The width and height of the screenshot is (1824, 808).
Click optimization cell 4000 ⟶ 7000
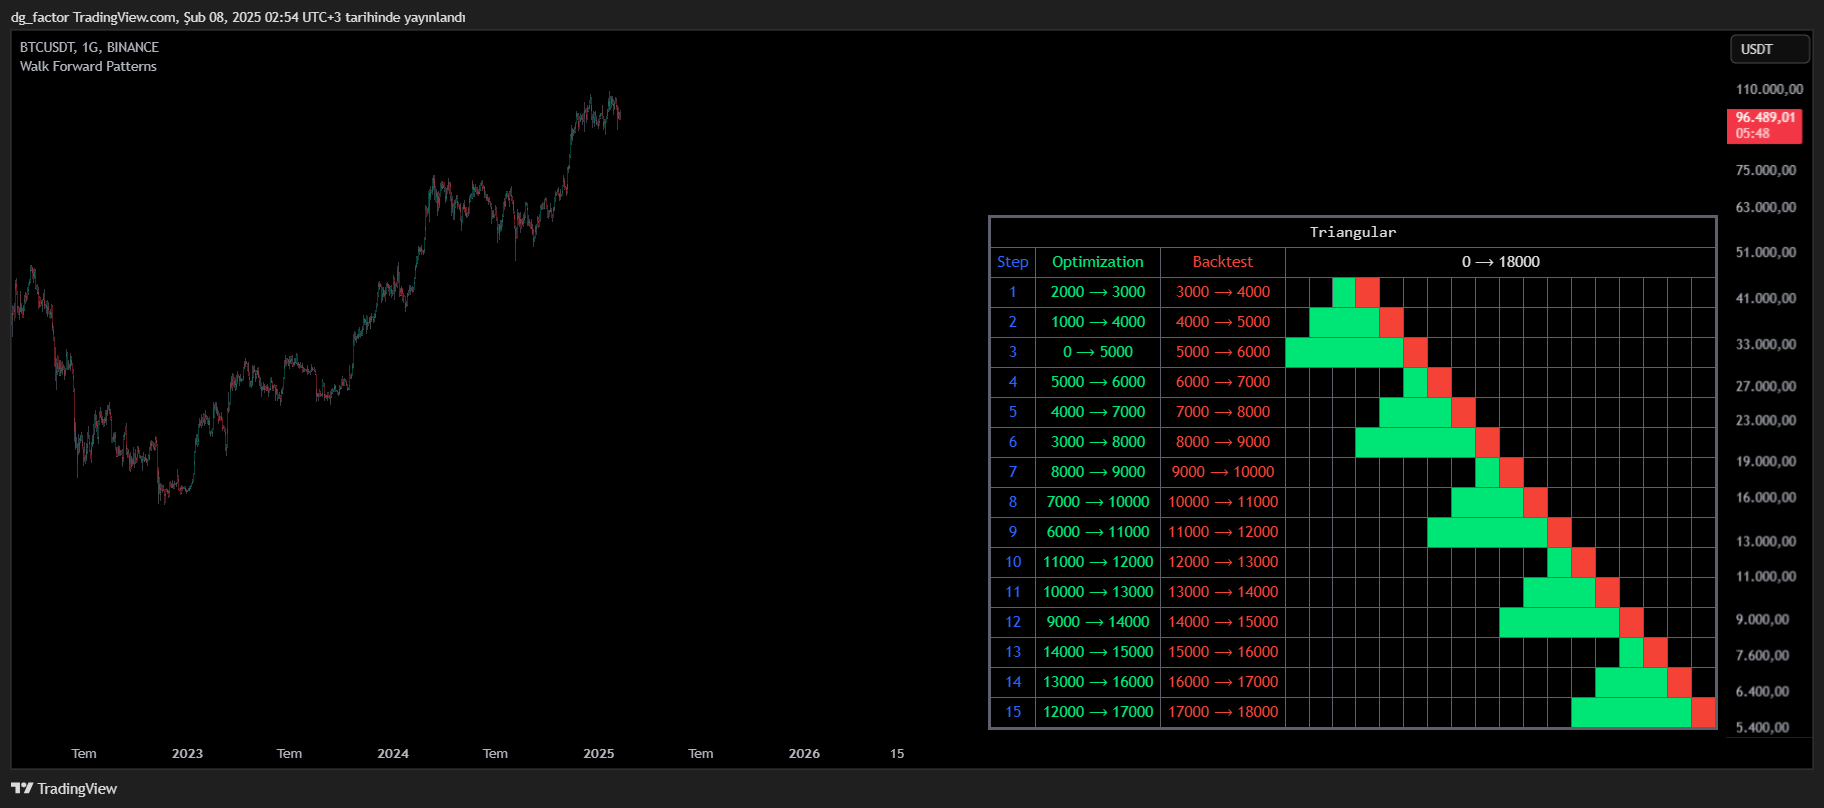point(1098,412)
